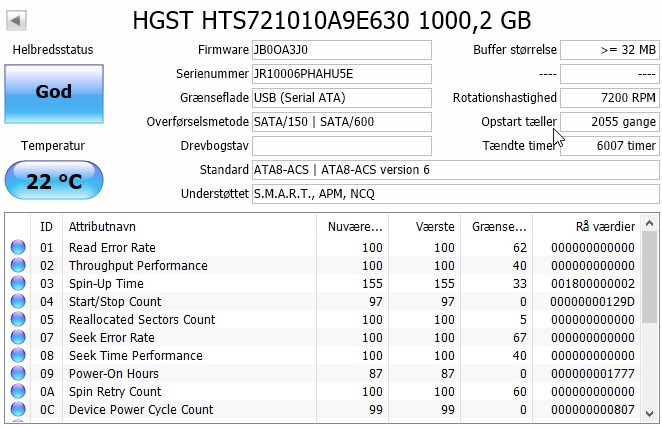The width and height of the screenshot is (662, 428).
Task: Select the Spin-Up Time attribute name
Action: pos(106,284)
